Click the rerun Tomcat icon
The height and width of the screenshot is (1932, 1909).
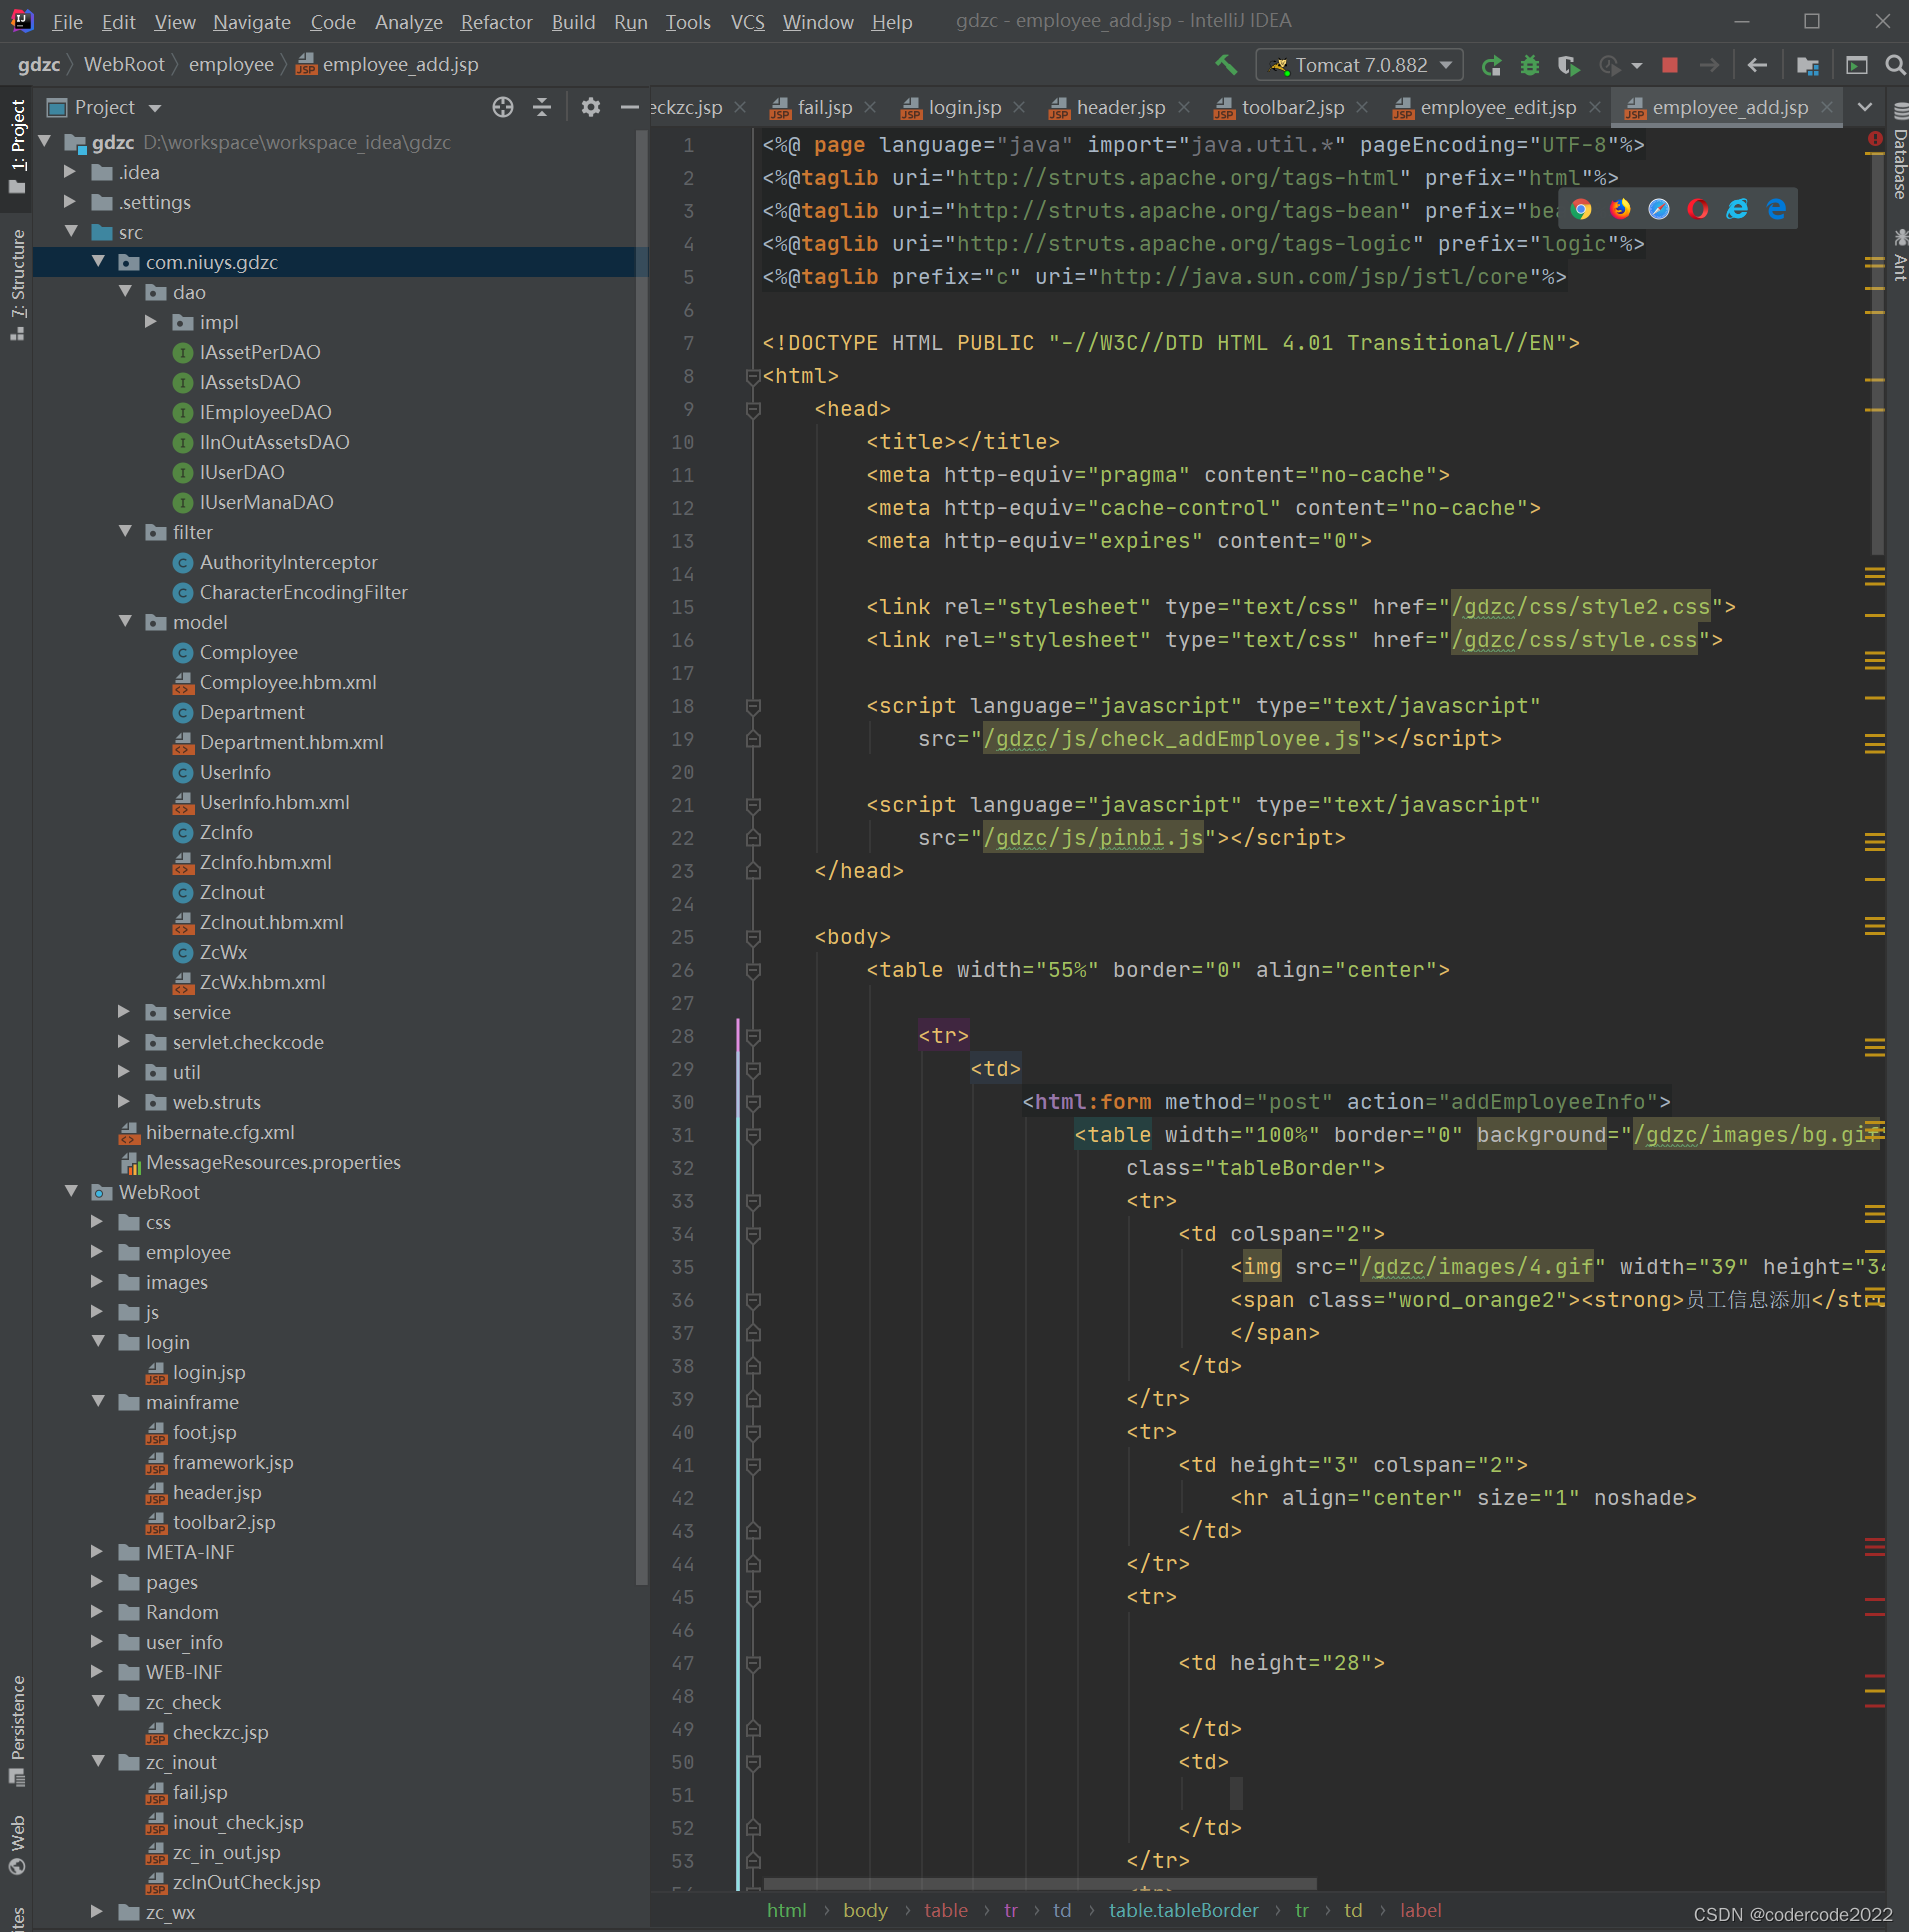1491,65
